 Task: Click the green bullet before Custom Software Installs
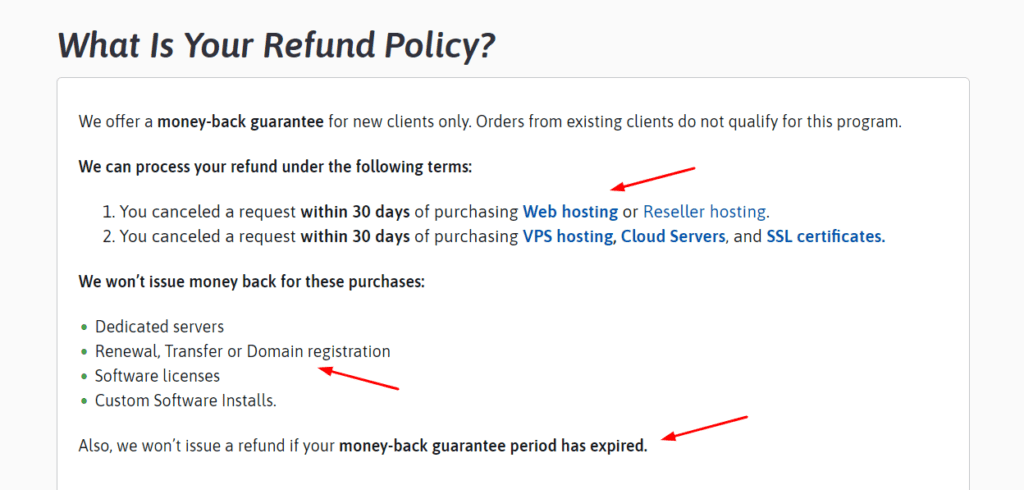pyautogui.click(x=84, y=401)
